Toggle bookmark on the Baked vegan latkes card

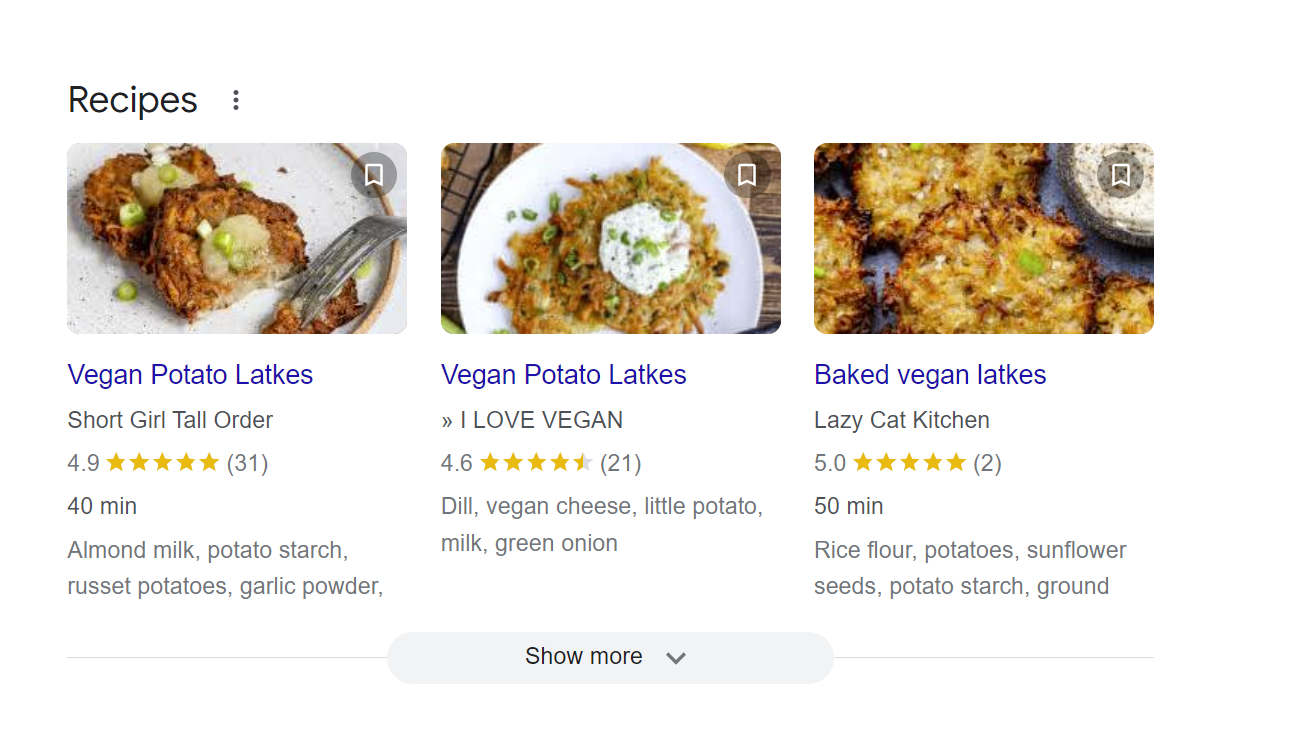(1120, 174)
